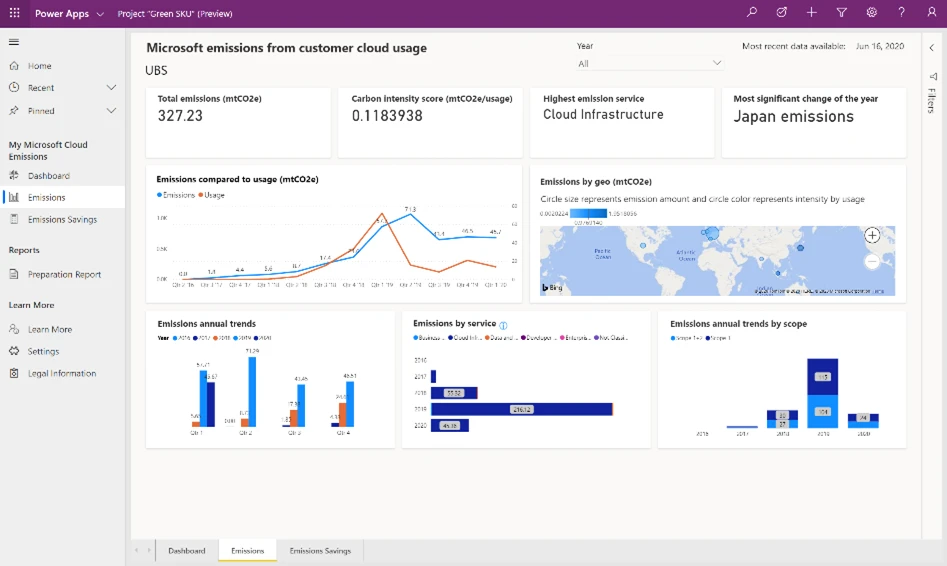
Task: Click the Dashboard icon in sidebar
Action: coord(14,175)
